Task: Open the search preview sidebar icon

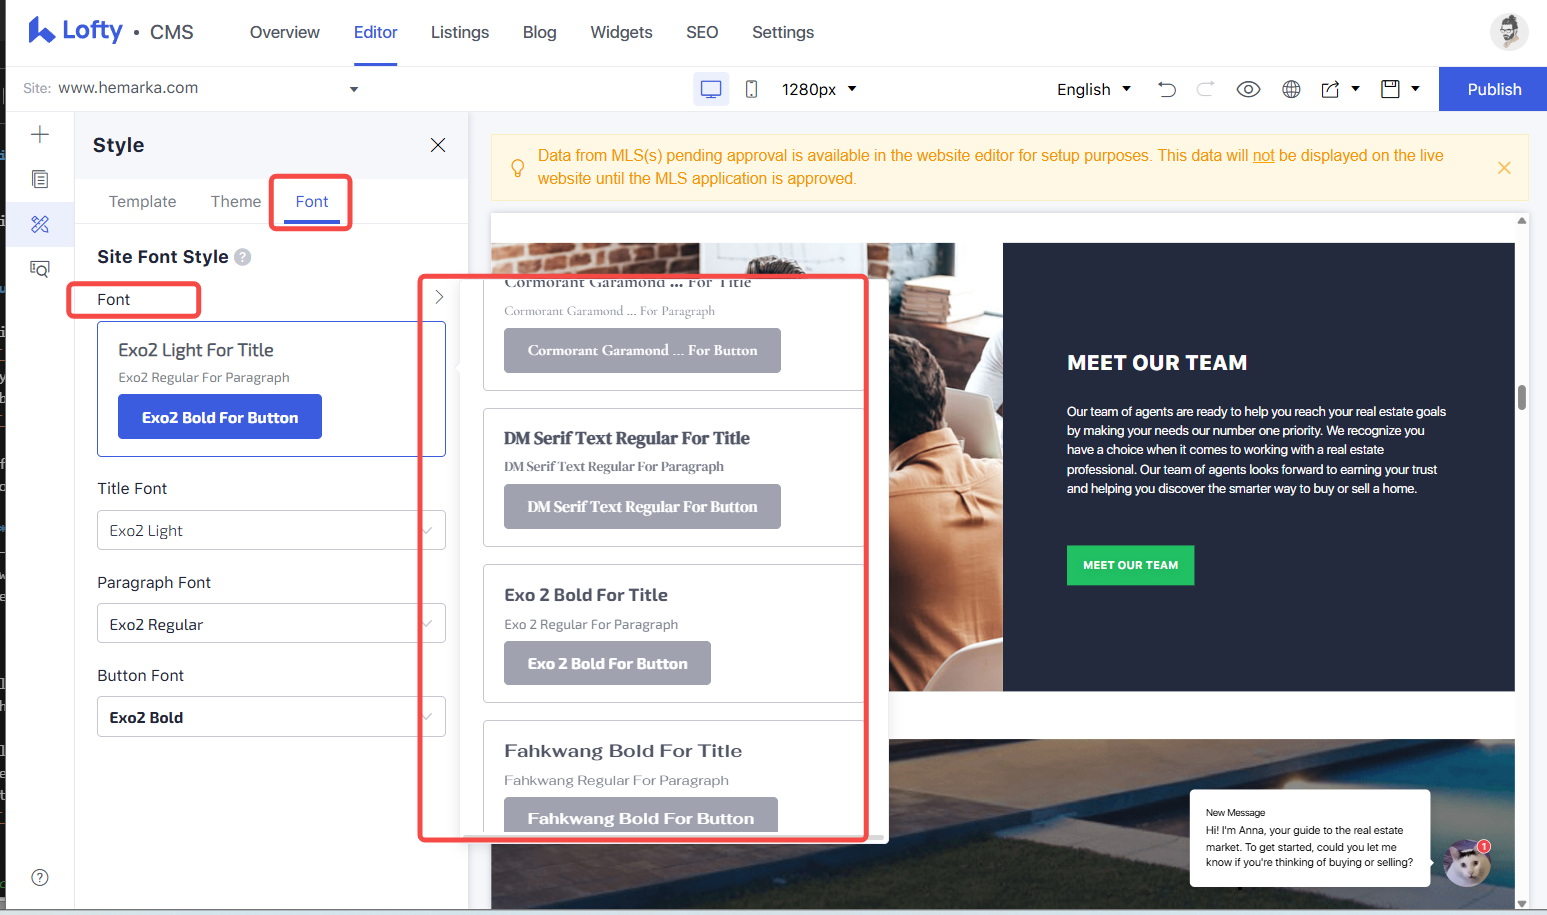Action: pos(40,269)
